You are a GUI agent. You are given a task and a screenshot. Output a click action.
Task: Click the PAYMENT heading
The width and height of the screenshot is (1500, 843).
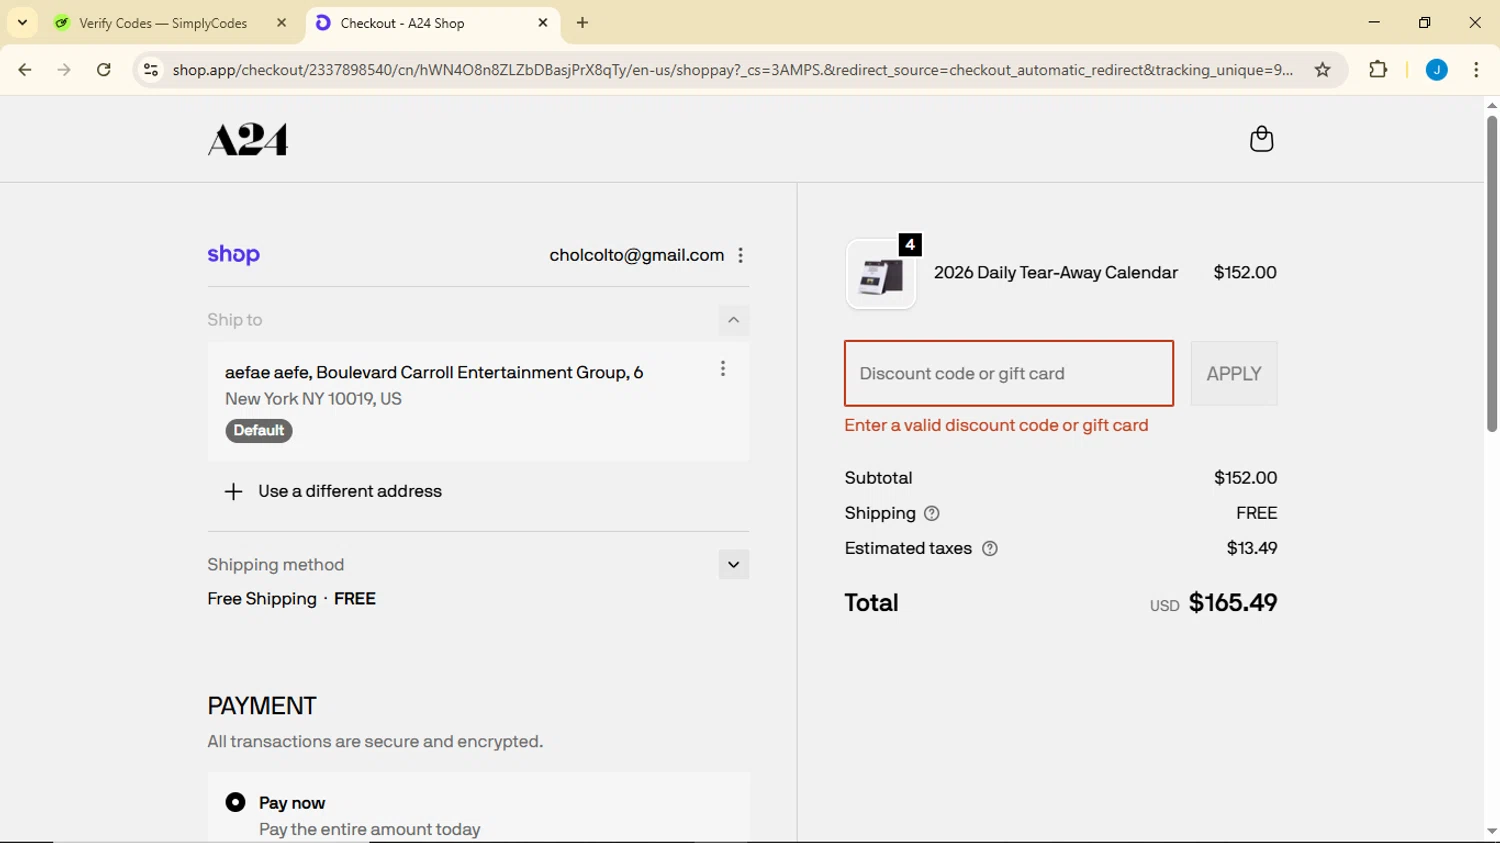click(x=262, y=706)
